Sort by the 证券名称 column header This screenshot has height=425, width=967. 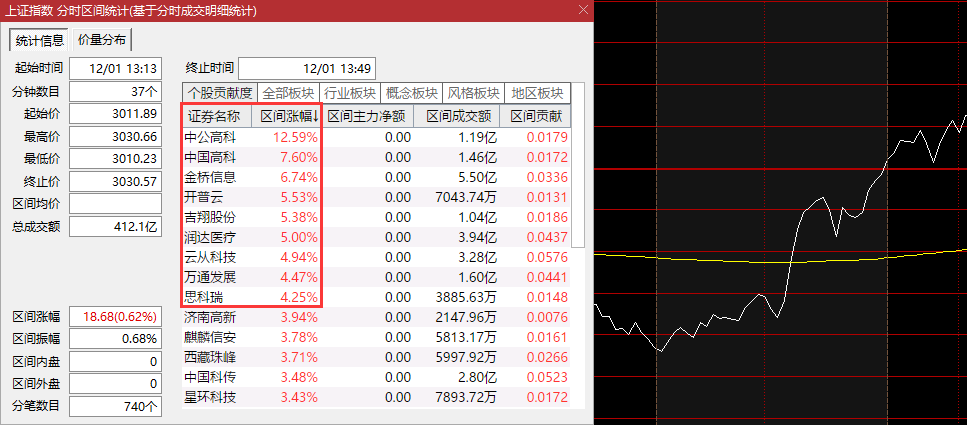click(x=218, y=116)
